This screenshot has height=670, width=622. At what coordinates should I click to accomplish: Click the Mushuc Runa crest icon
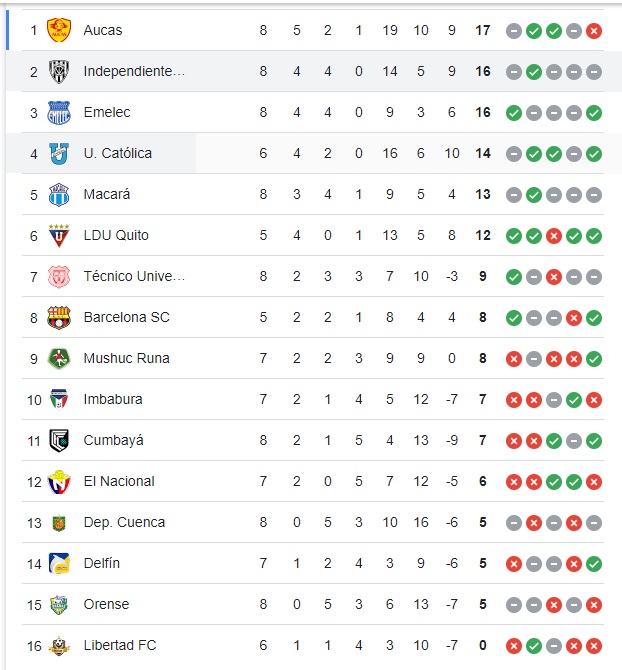click(x=59, y=358)
